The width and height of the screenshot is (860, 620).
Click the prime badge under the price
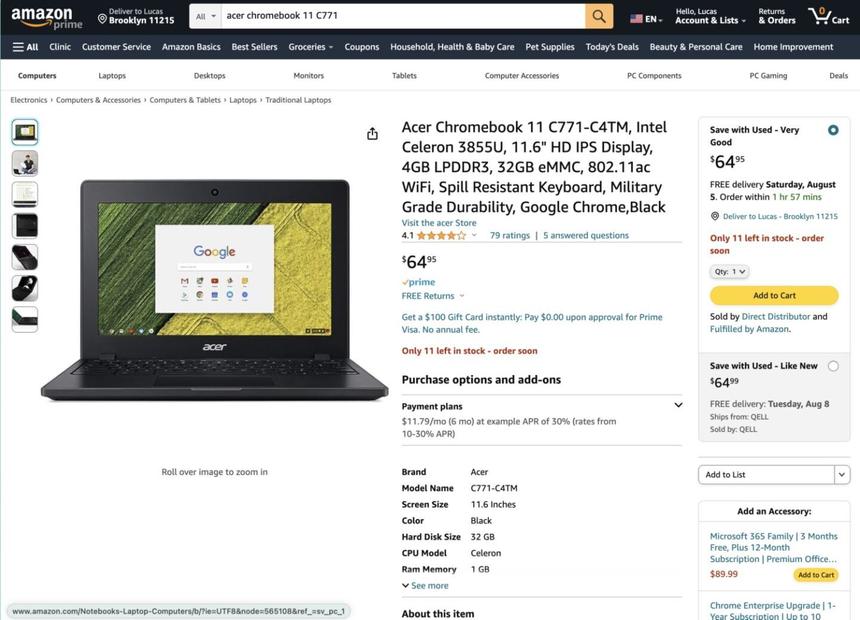click(x=419, y=281)
